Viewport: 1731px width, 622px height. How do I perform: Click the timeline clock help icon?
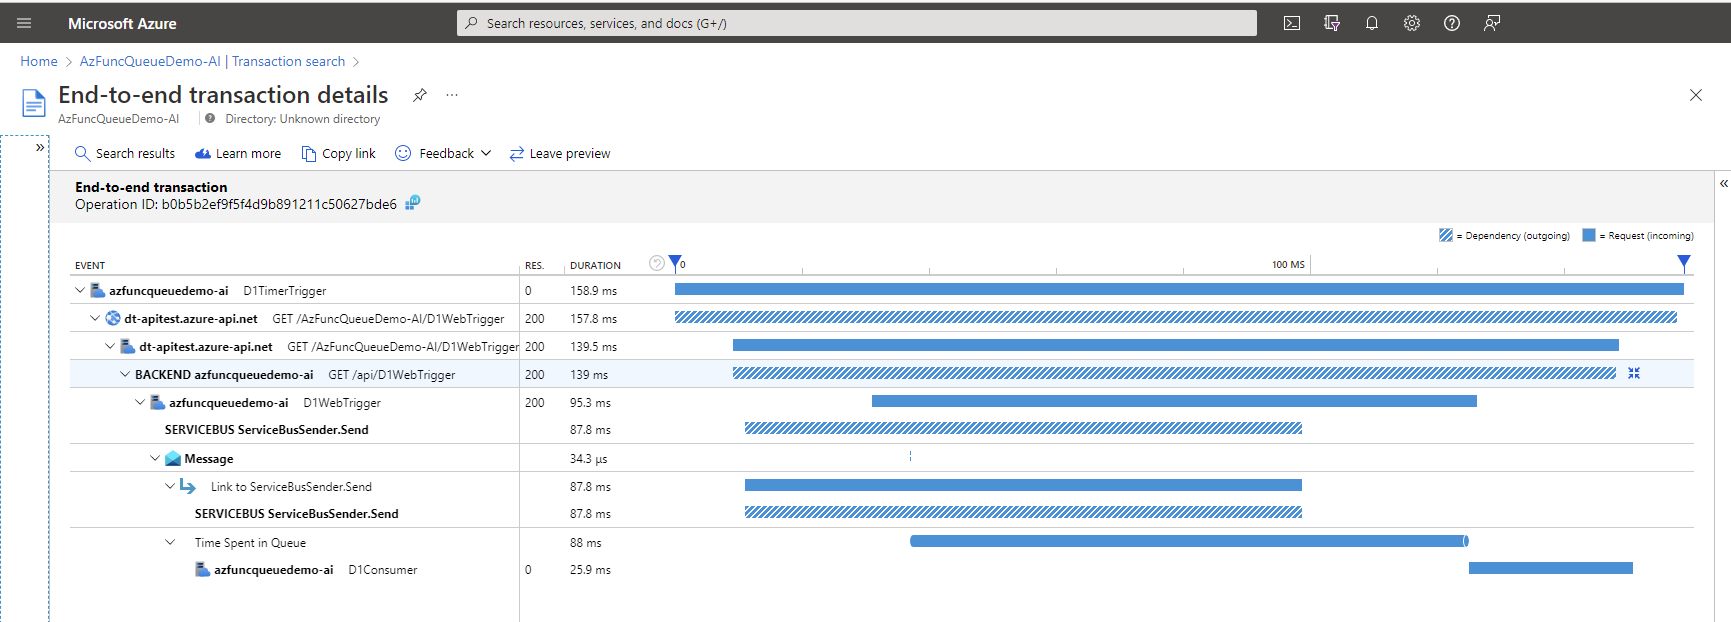tap(657, 263)
